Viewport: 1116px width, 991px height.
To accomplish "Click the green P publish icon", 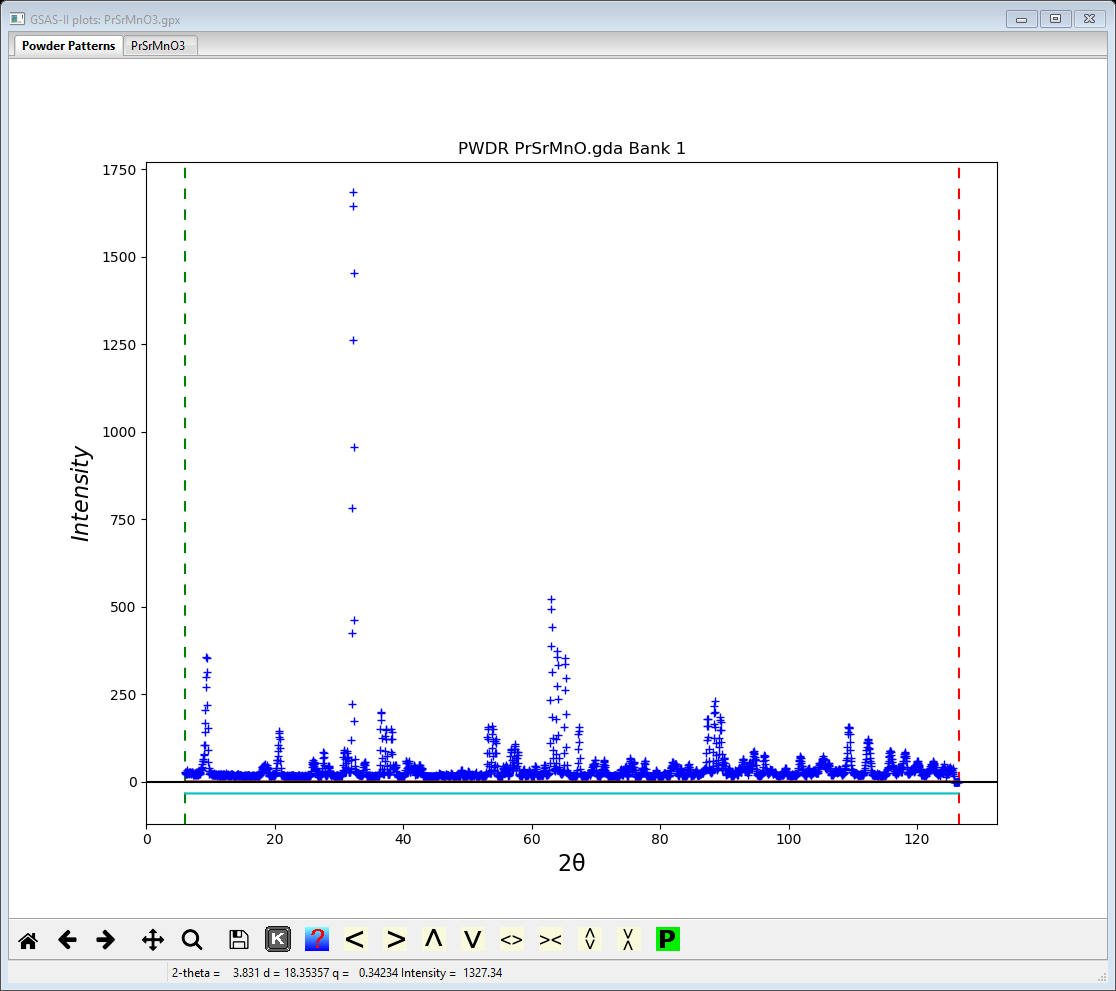I will (668, 940).
